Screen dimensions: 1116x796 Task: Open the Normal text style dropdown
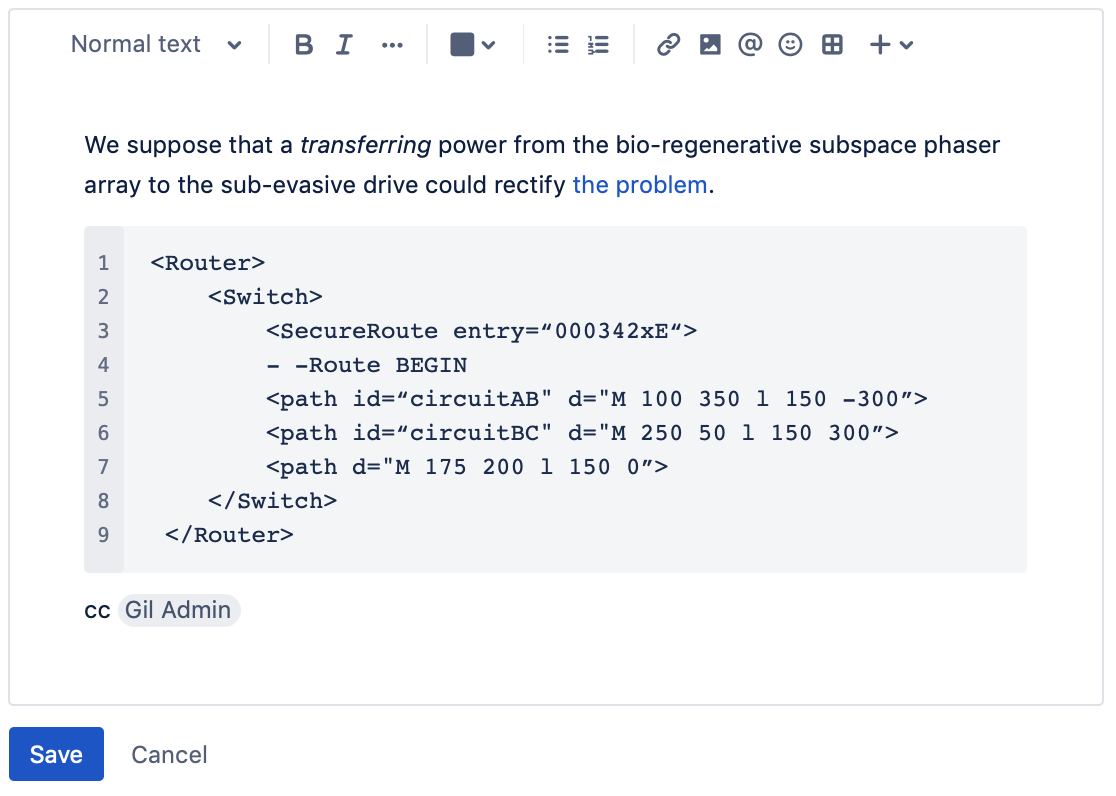click(x=156, y=45)
